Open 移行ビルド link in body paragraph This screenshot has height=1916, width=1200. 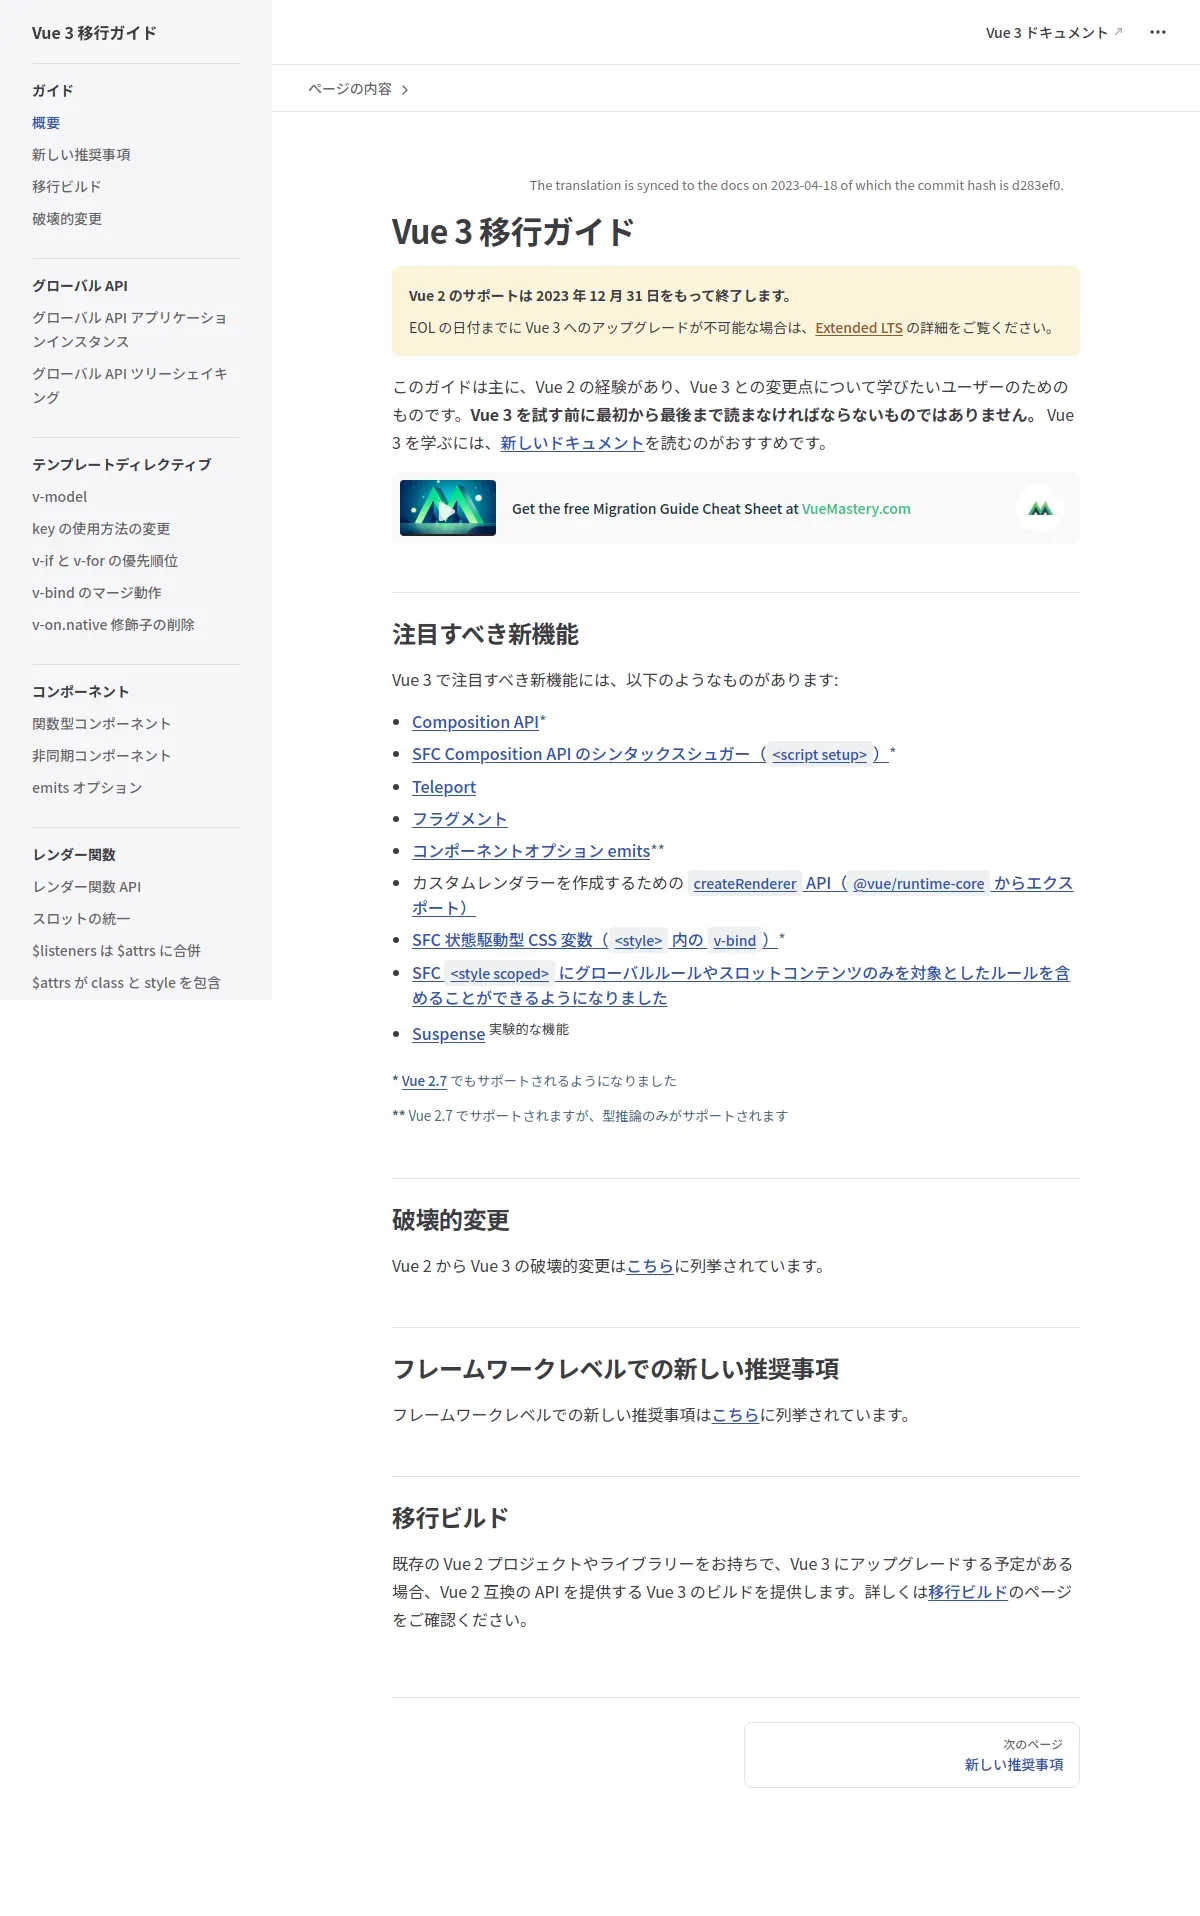tap(968, 1592)
